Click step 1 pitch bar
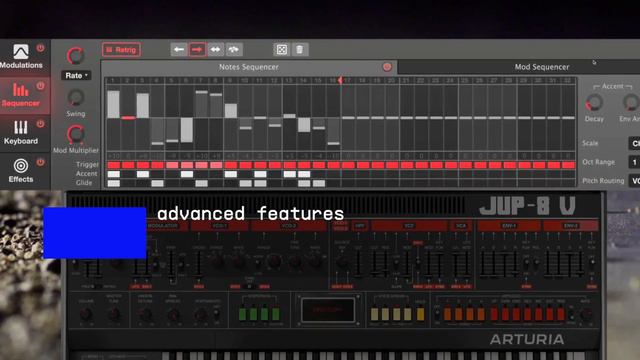The image size is (640, 360). click(113, 104)
